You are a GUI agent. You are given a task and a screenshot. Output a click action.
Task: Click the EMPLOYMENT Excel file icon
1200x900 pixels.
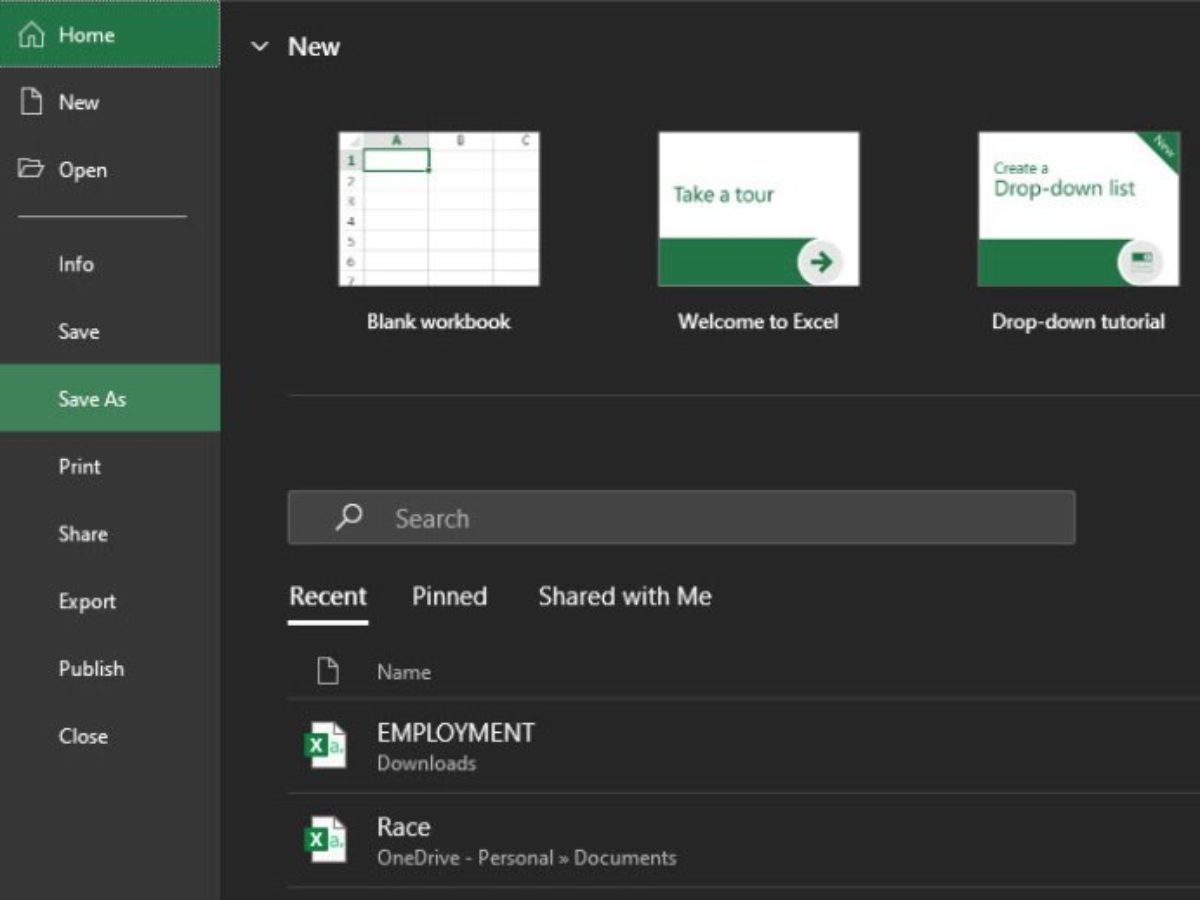(x=325, y=746)
